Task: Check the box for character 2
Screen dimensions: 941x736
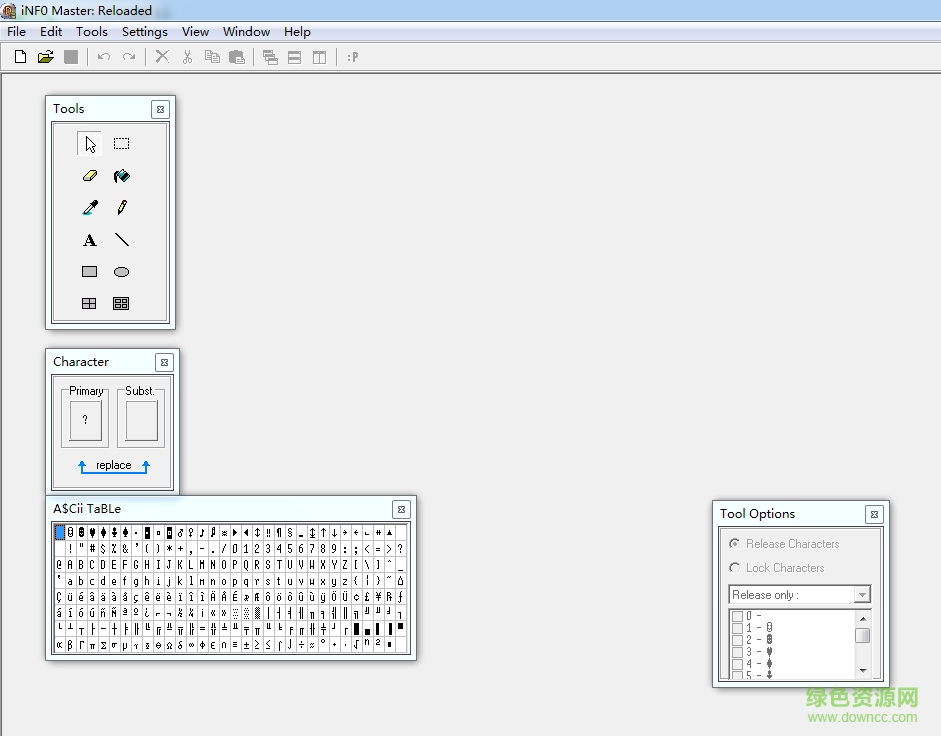Action: (x=737, y=640)
